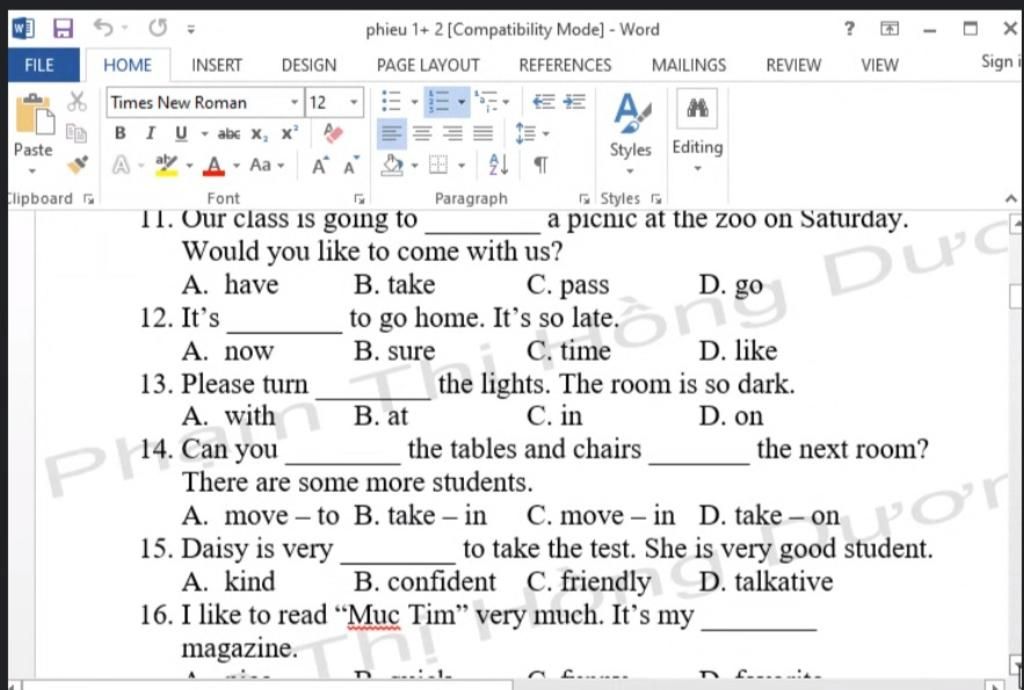Open the font size 12 dropdown
Image resolution: width=1024 pixels, height=690 pixels.
coord(353,102)
